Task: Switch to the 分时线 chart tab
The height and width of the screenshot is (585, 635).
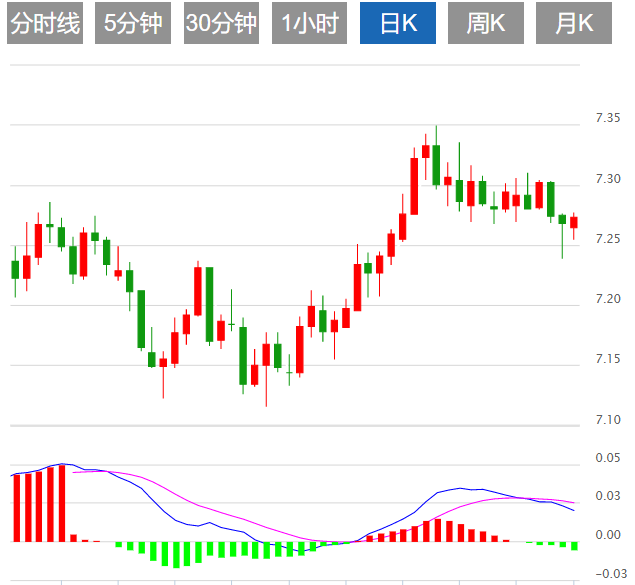Action: click(45, 23)
